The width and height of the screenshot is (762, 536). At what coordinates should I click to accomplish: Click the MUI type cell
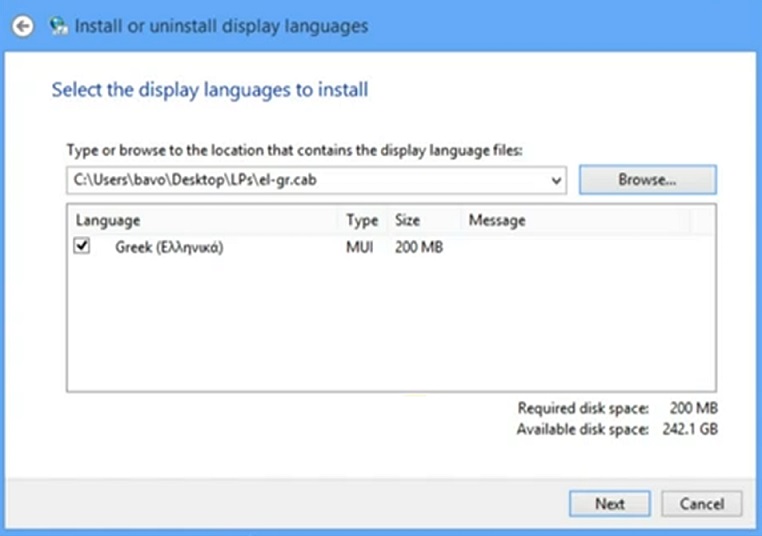360,247
